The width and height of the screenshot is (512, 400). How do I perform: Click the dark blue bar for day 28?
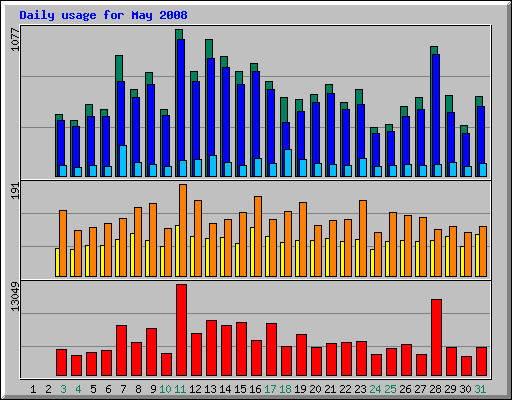coord(436,115)
